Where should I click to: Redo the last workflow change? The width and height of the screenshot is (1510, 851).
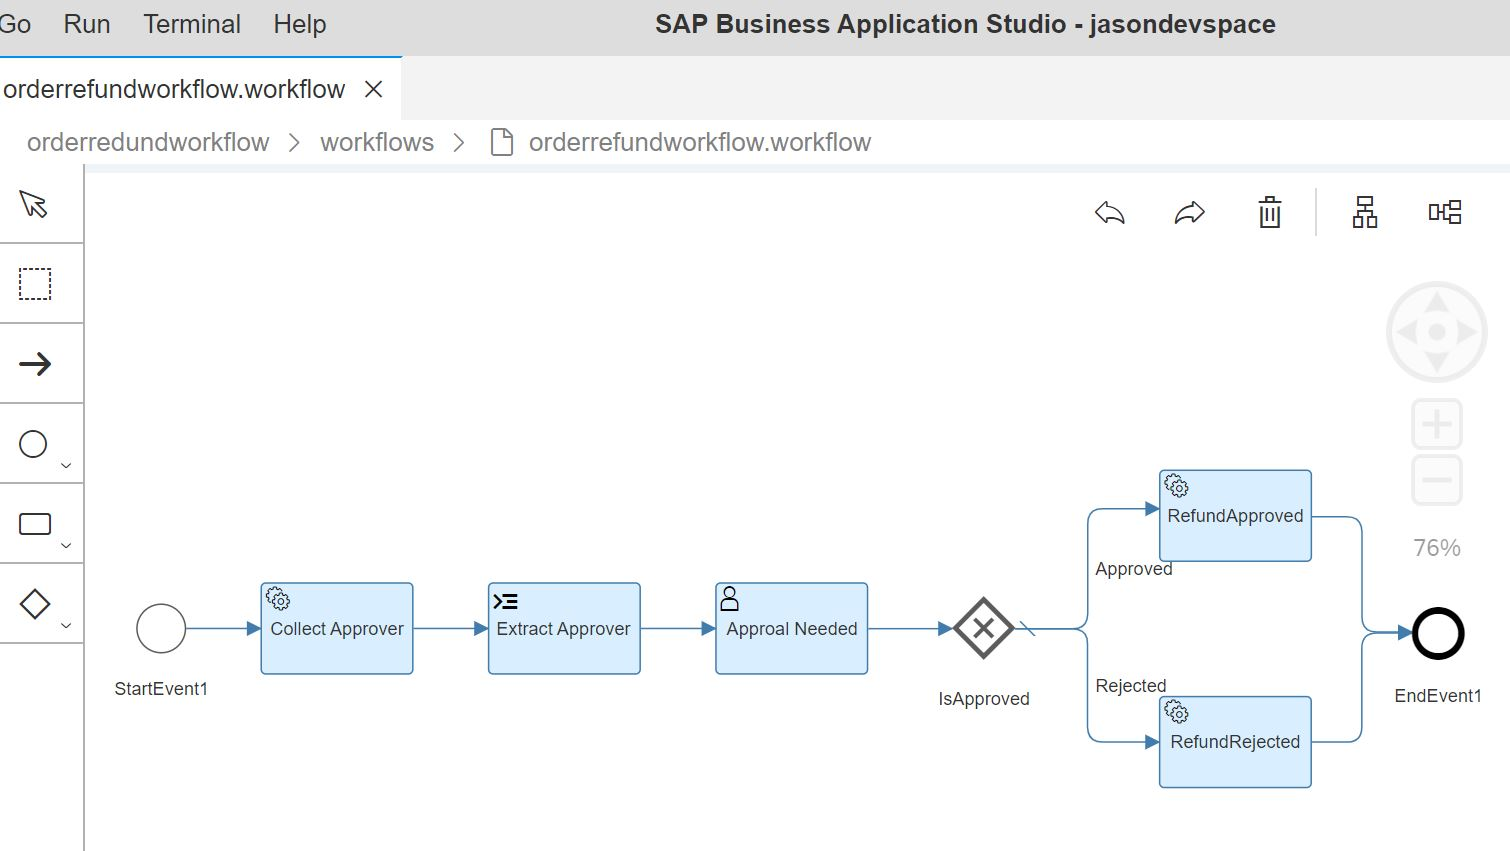[x=1190, y=212]
